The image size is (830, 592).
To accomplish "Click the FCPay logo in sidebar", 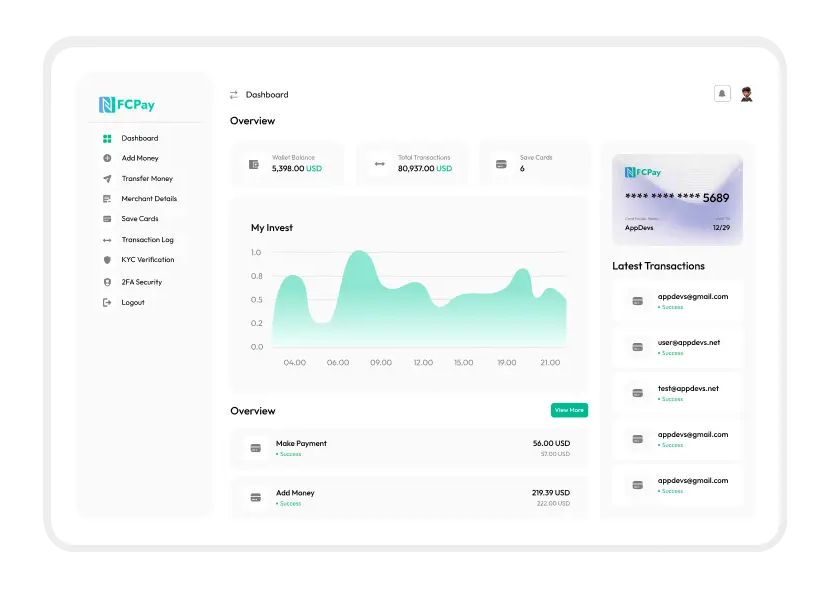I will tap(127, 104).
